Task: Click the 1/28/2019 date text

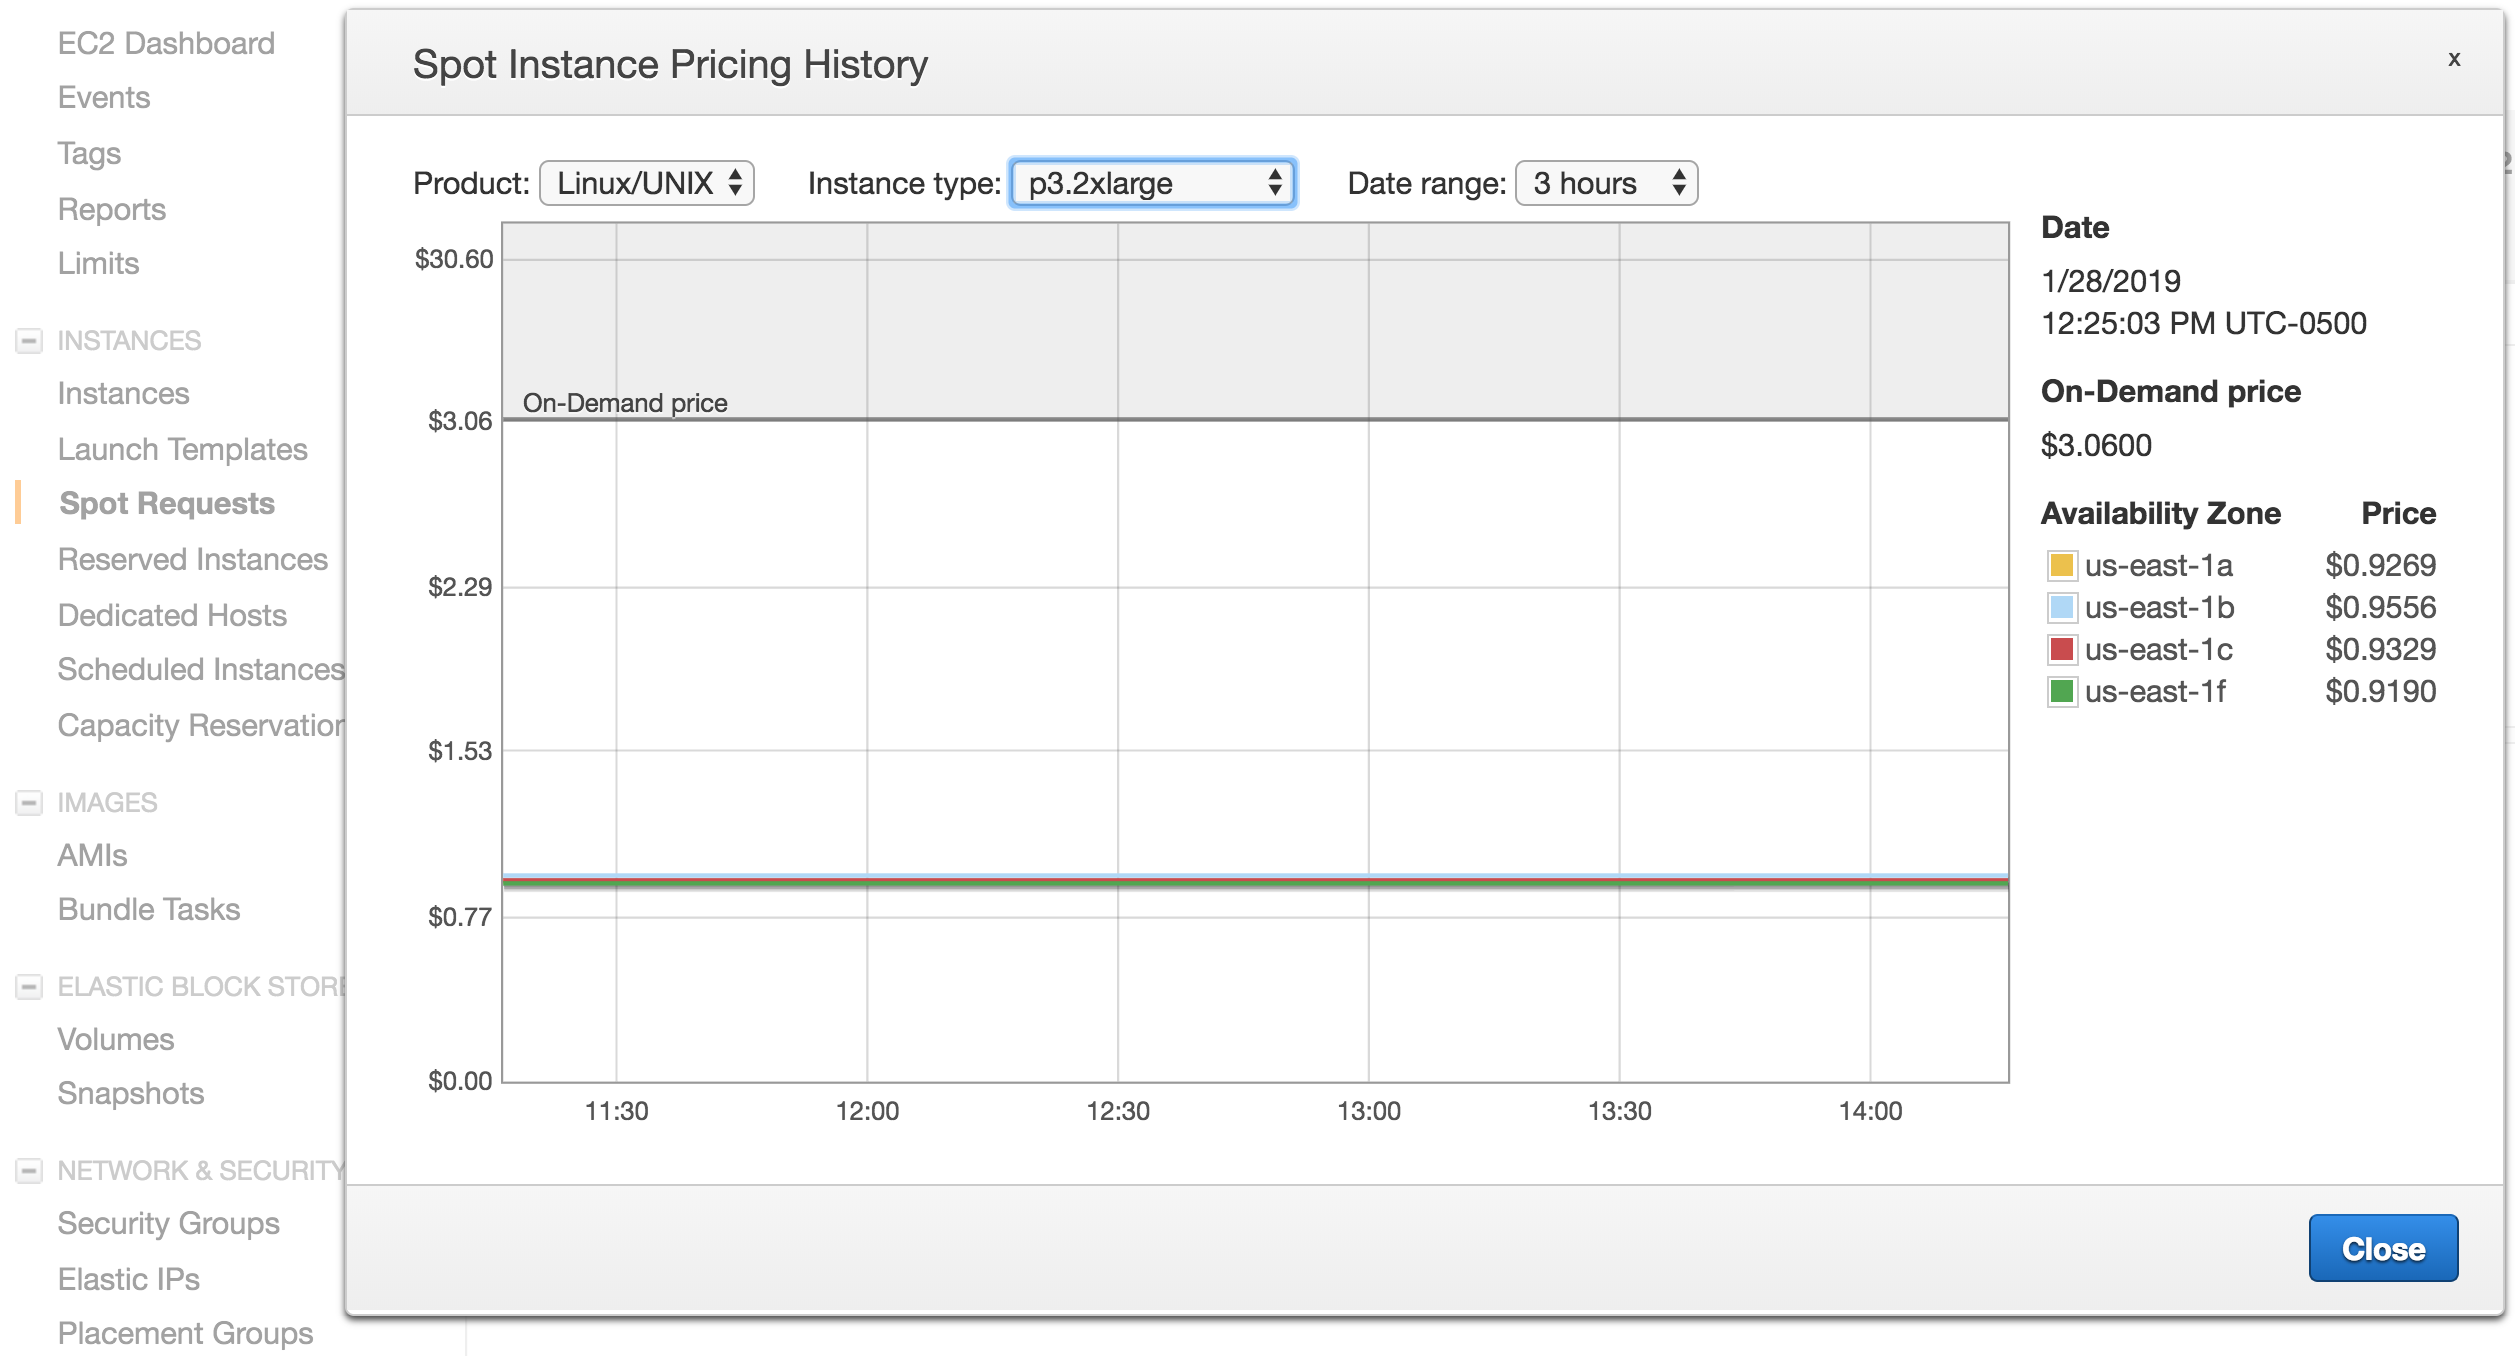Action: (x=2111, y=281)
